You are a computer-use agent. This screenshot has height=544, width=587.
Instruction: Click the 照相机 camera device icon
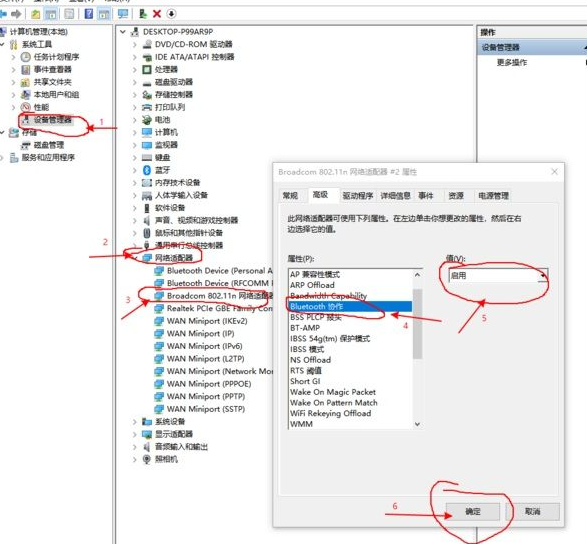(x=147, y=459)
